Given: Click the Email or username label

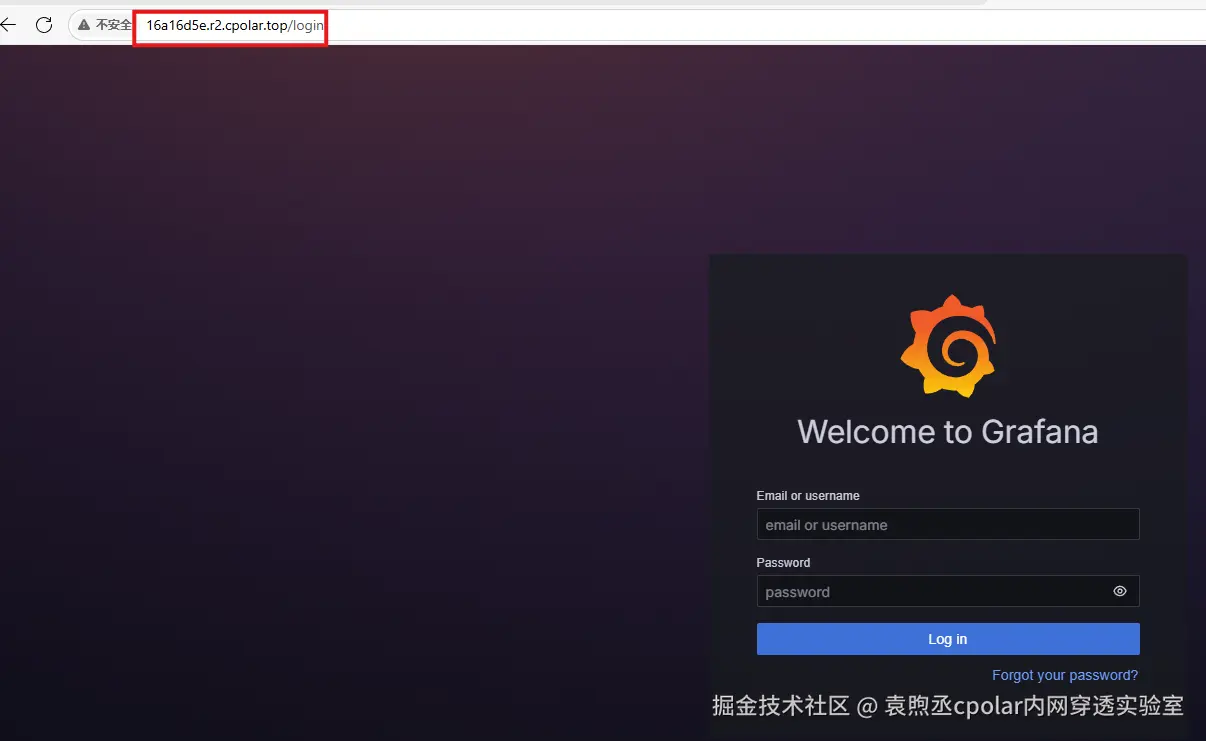Looking at the screenshot, I should 808,496.
